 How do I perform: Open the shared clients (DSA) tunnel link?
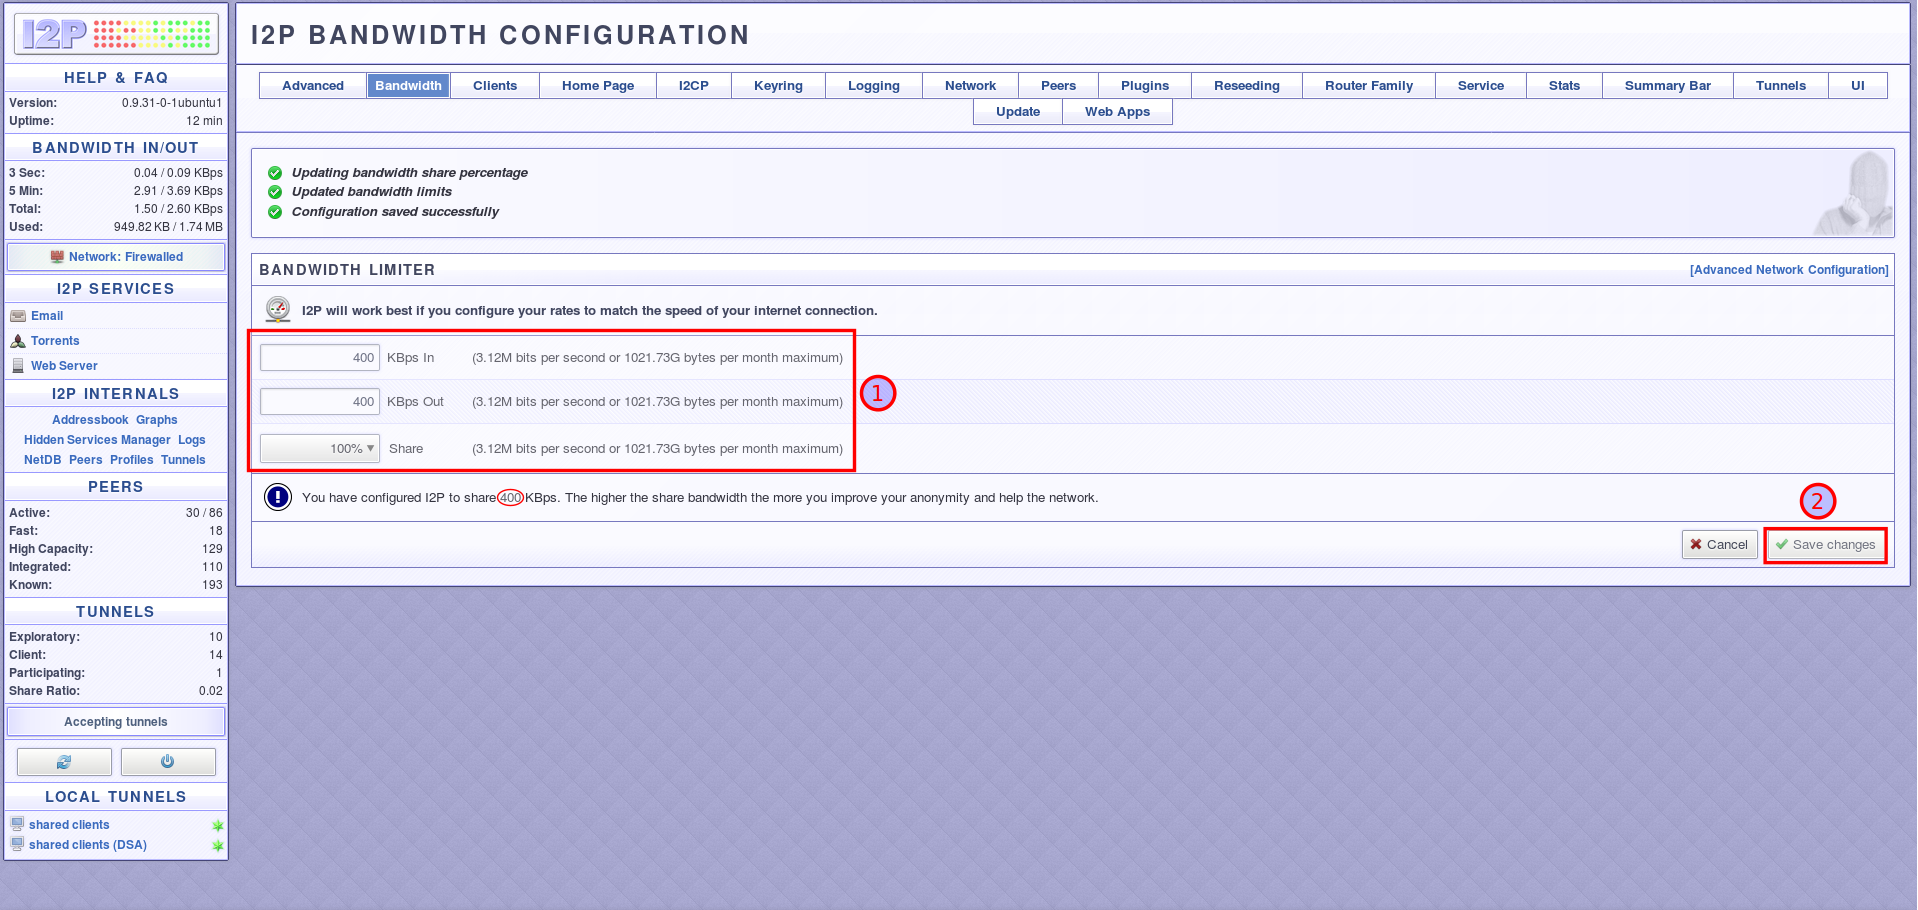(88, 845)
